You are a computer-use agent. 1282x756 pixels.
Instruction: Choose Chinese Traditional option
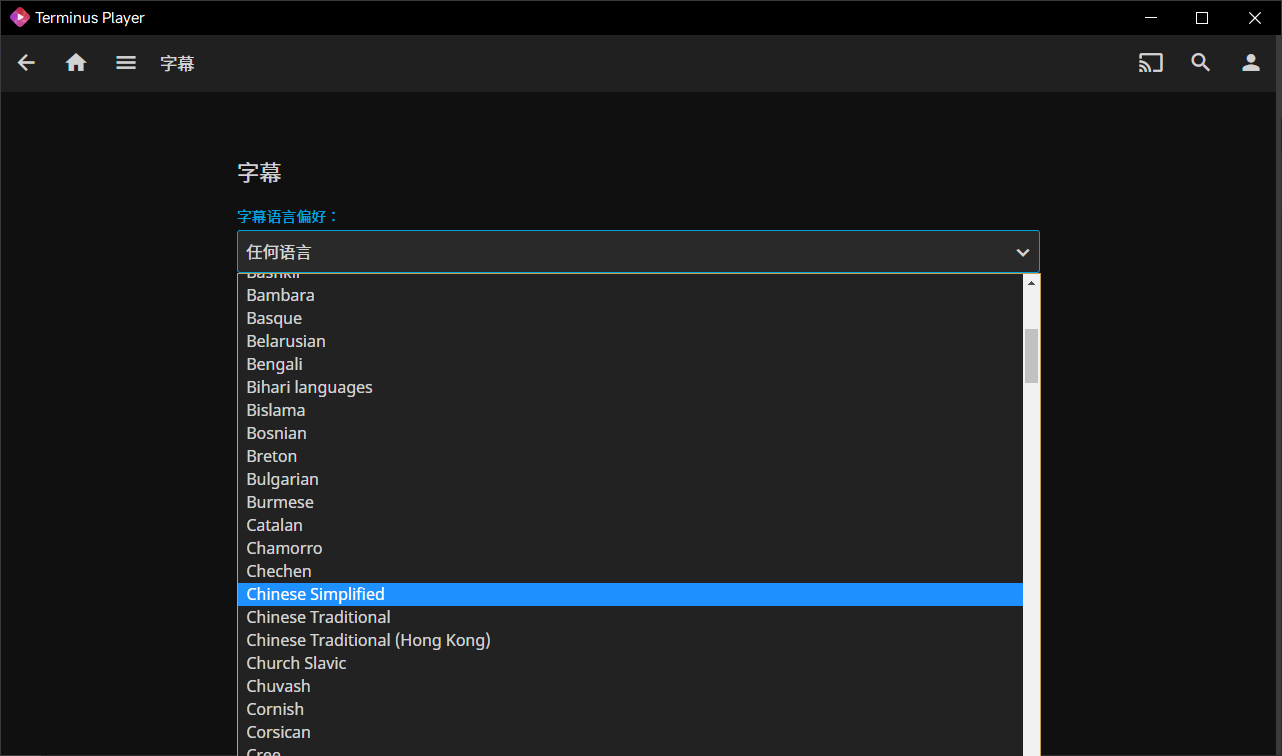tap(318, 617)
